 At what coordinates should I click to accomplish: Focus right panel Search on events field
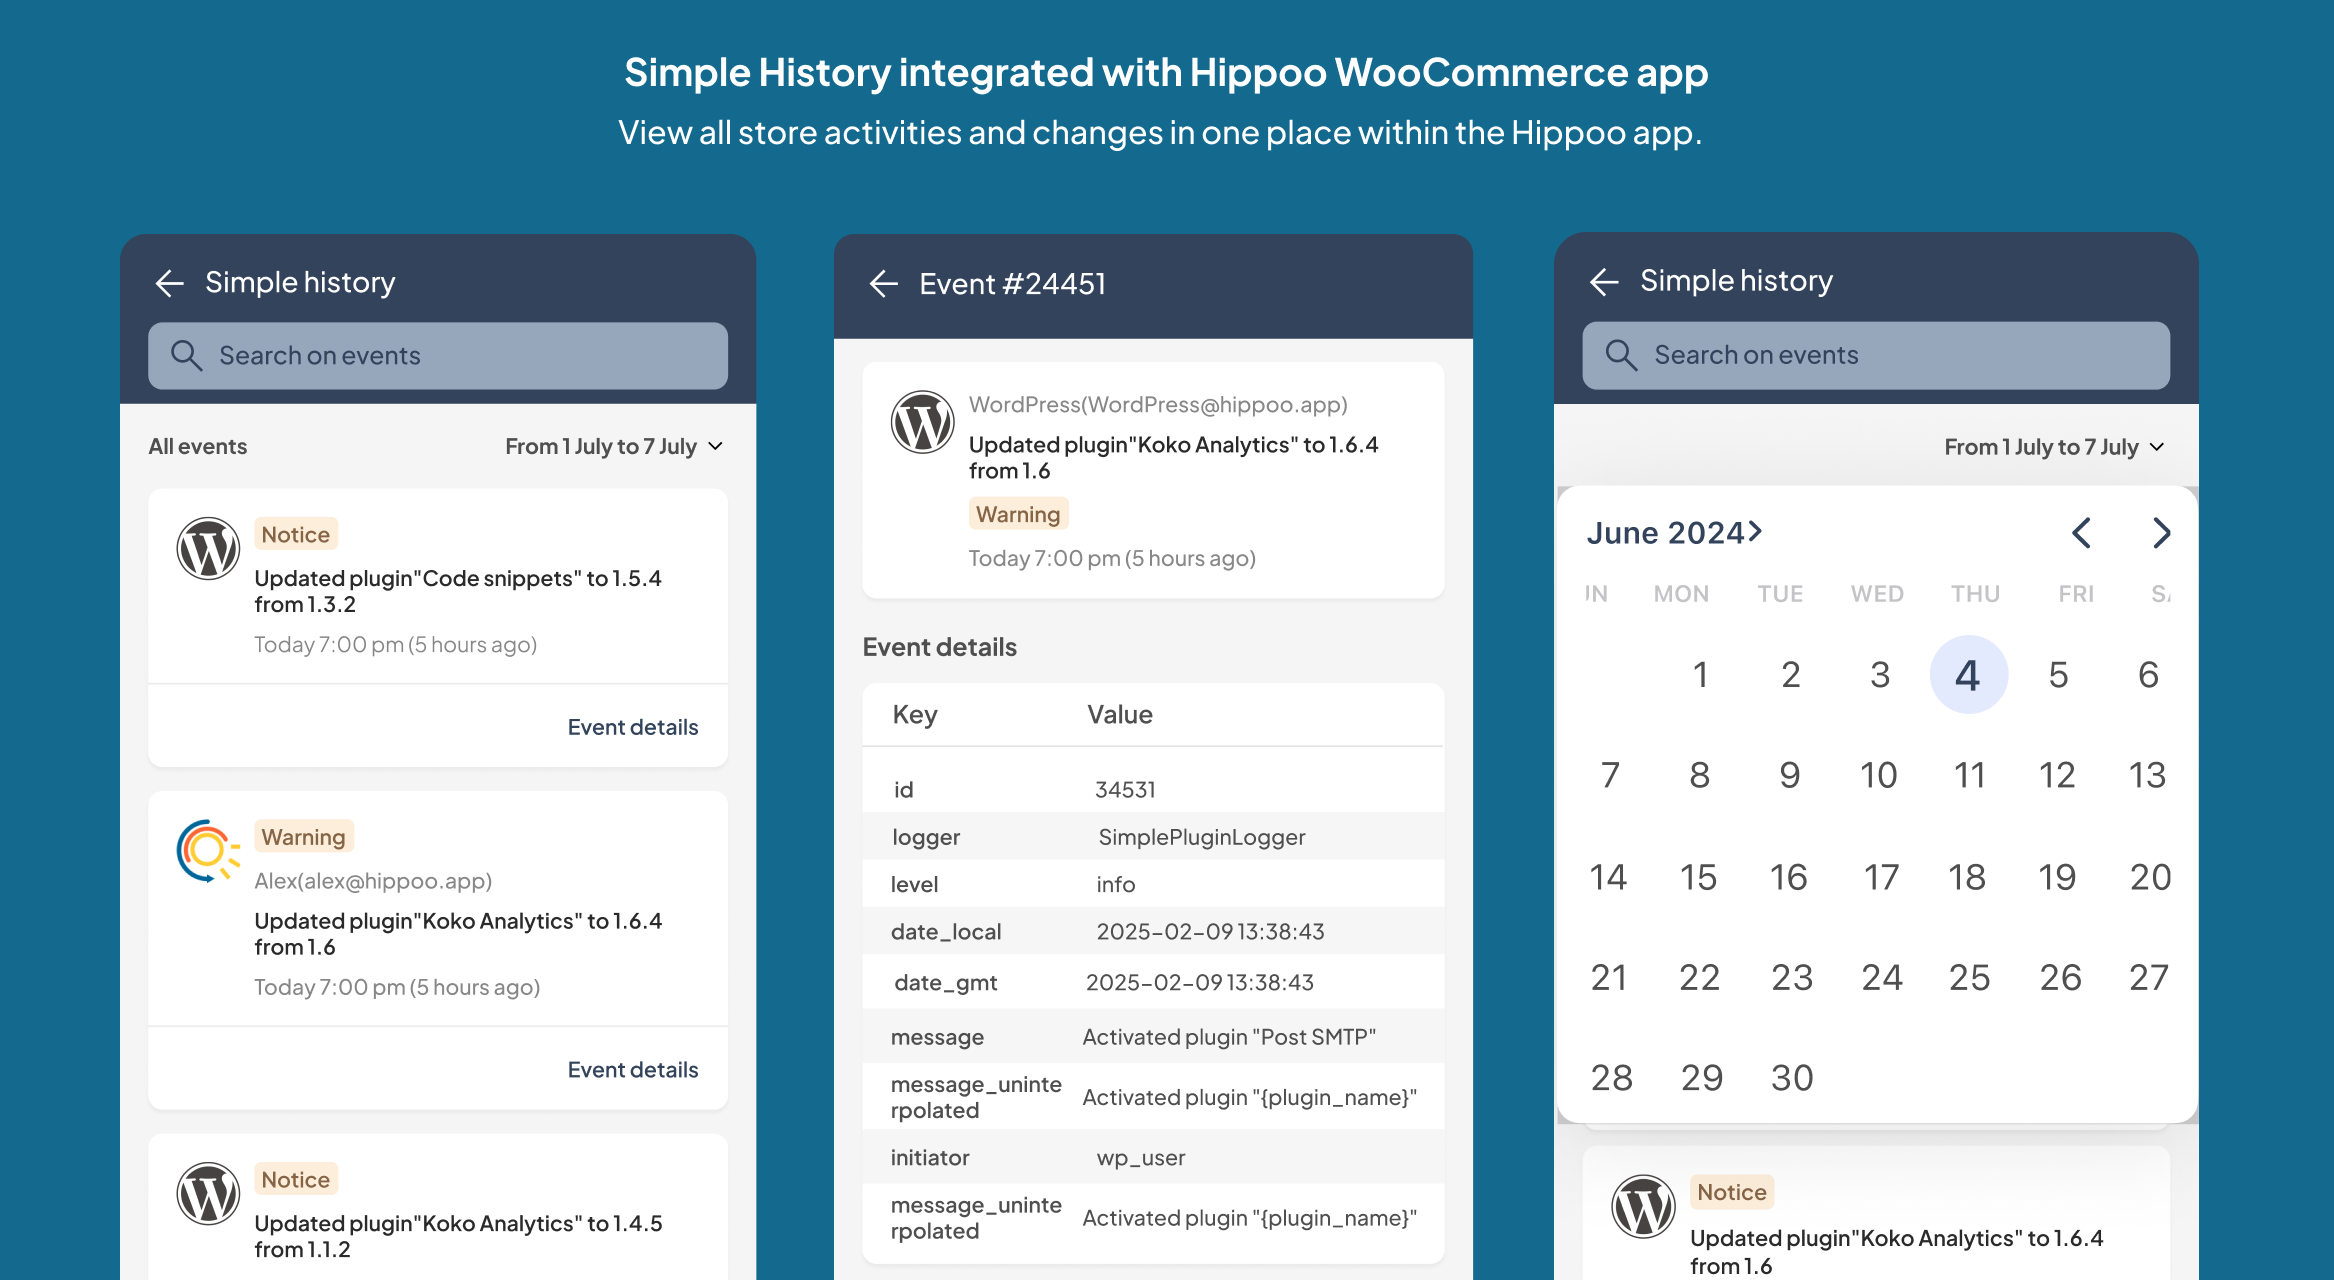(1876, 355)
